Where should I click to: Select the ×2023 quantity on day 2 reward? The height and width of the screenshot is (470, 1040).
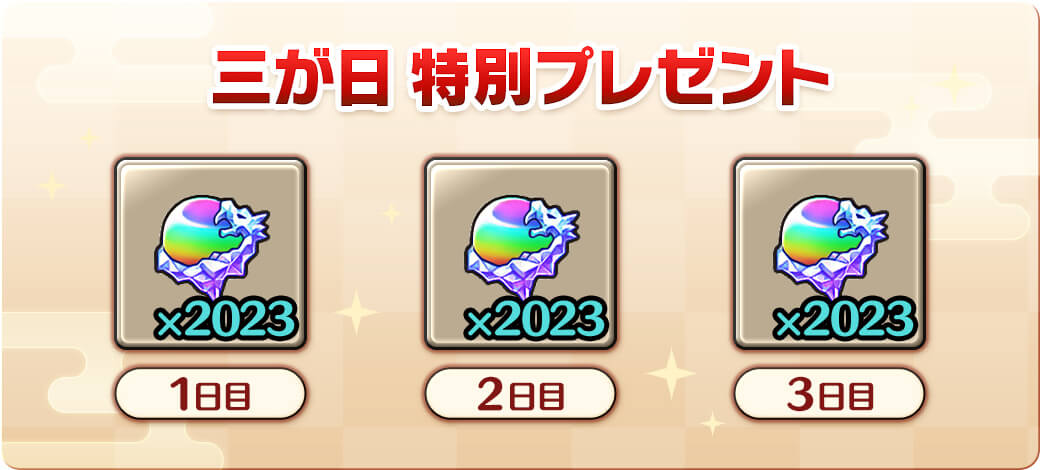click(x=535, y=321)
